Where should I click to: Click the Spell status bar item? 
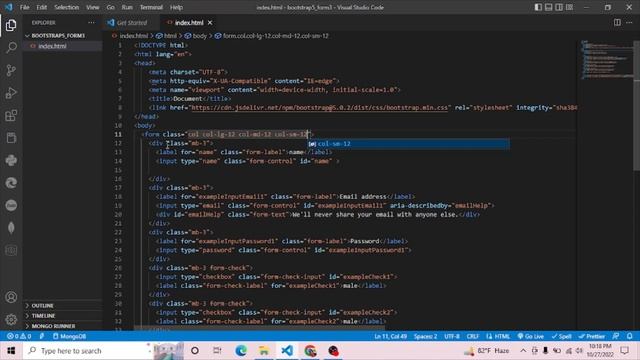(562, 336)
